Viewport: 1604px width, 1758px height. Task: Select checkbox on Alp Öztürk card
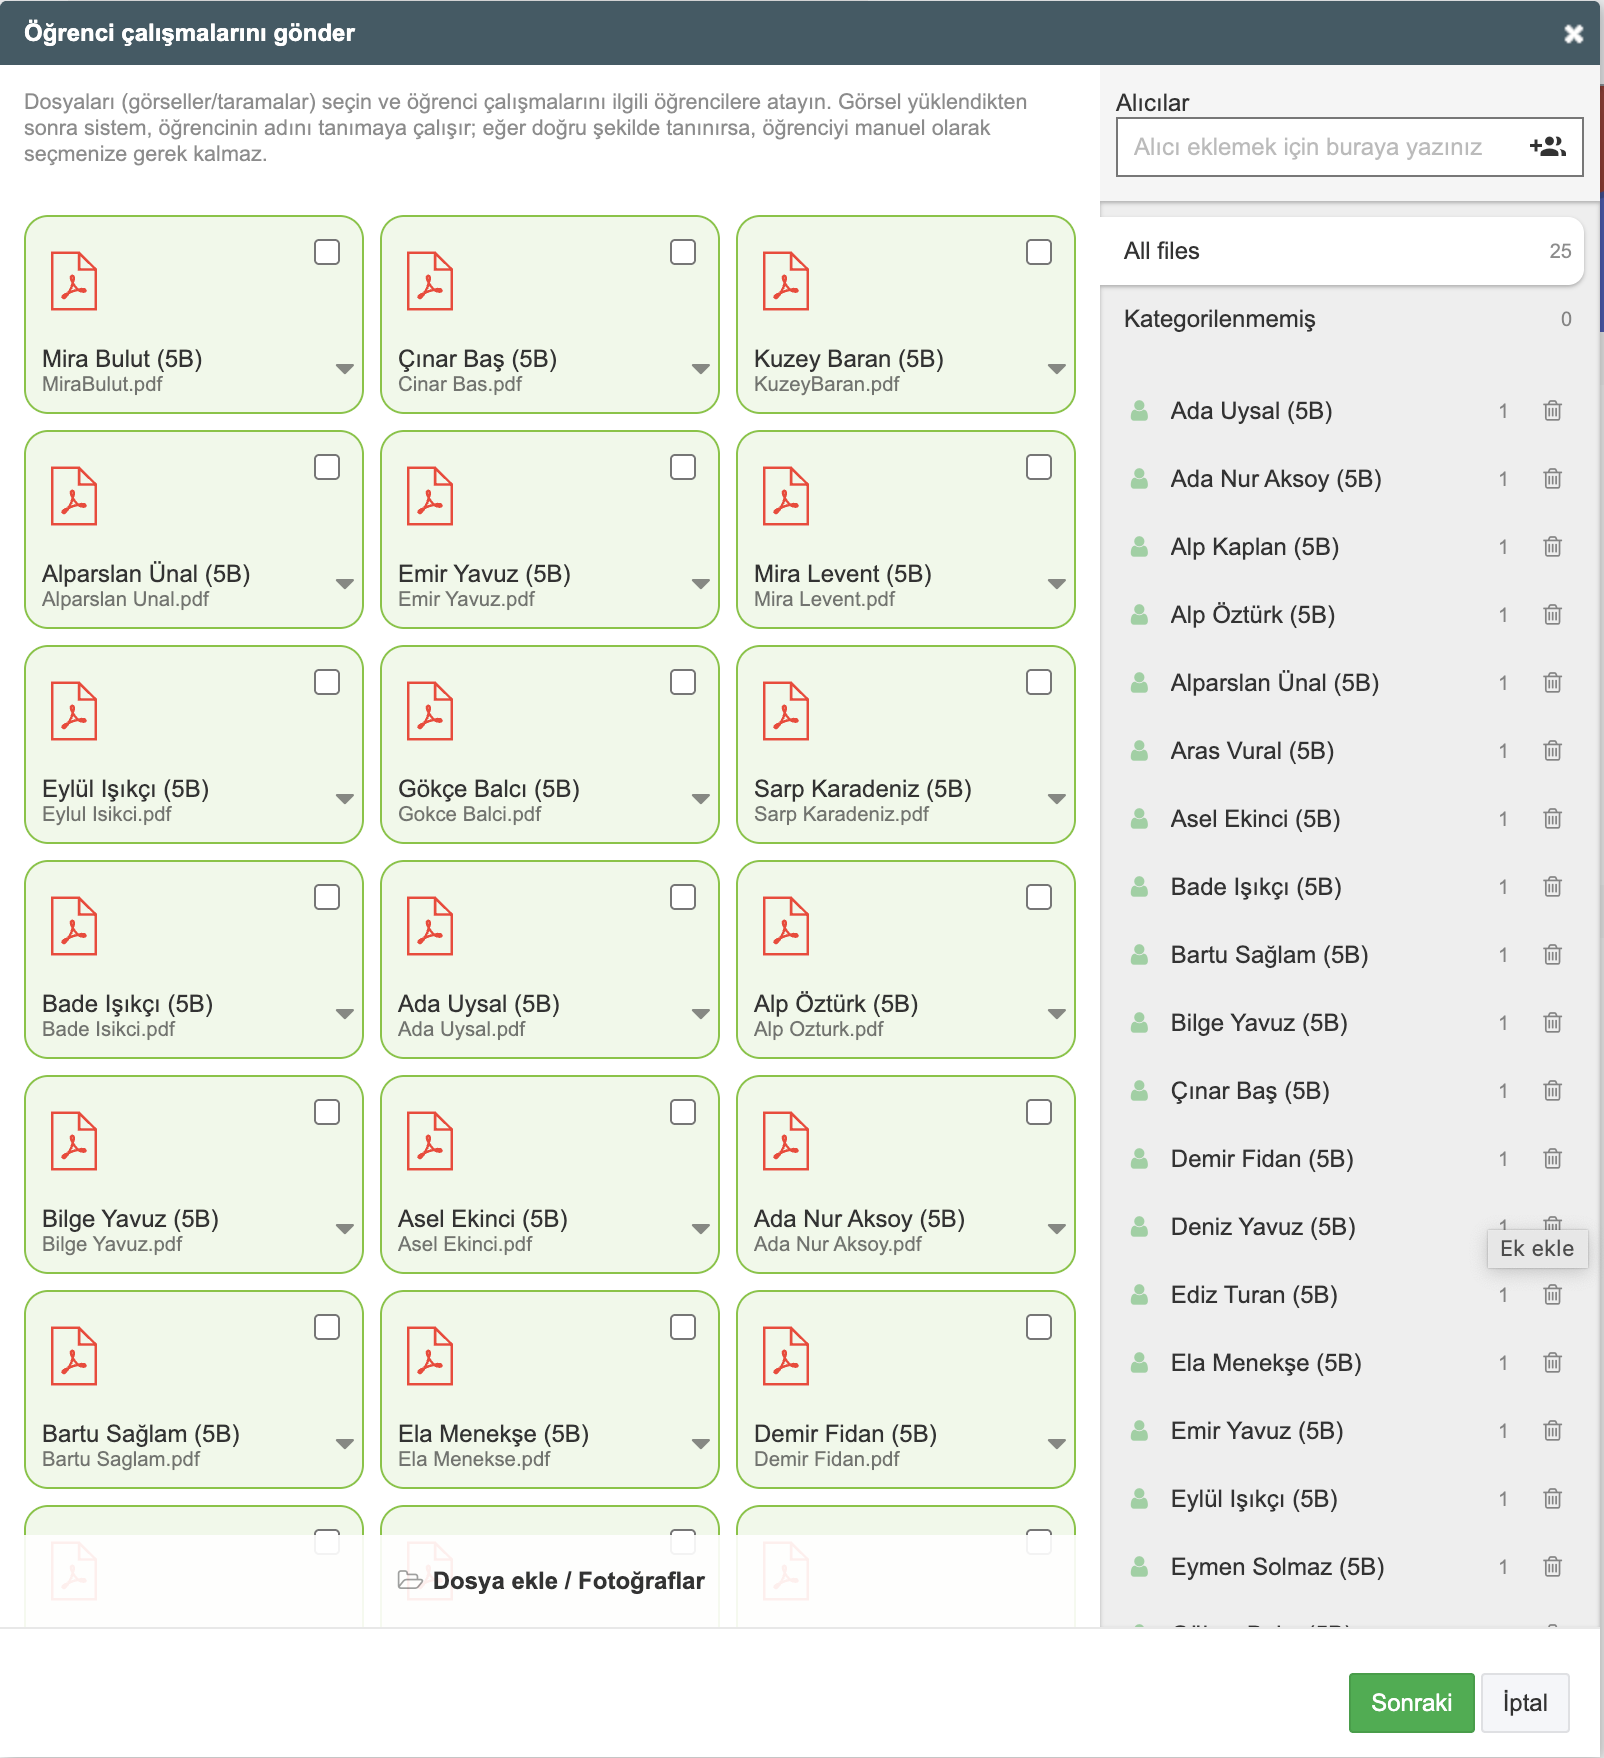1039,897
